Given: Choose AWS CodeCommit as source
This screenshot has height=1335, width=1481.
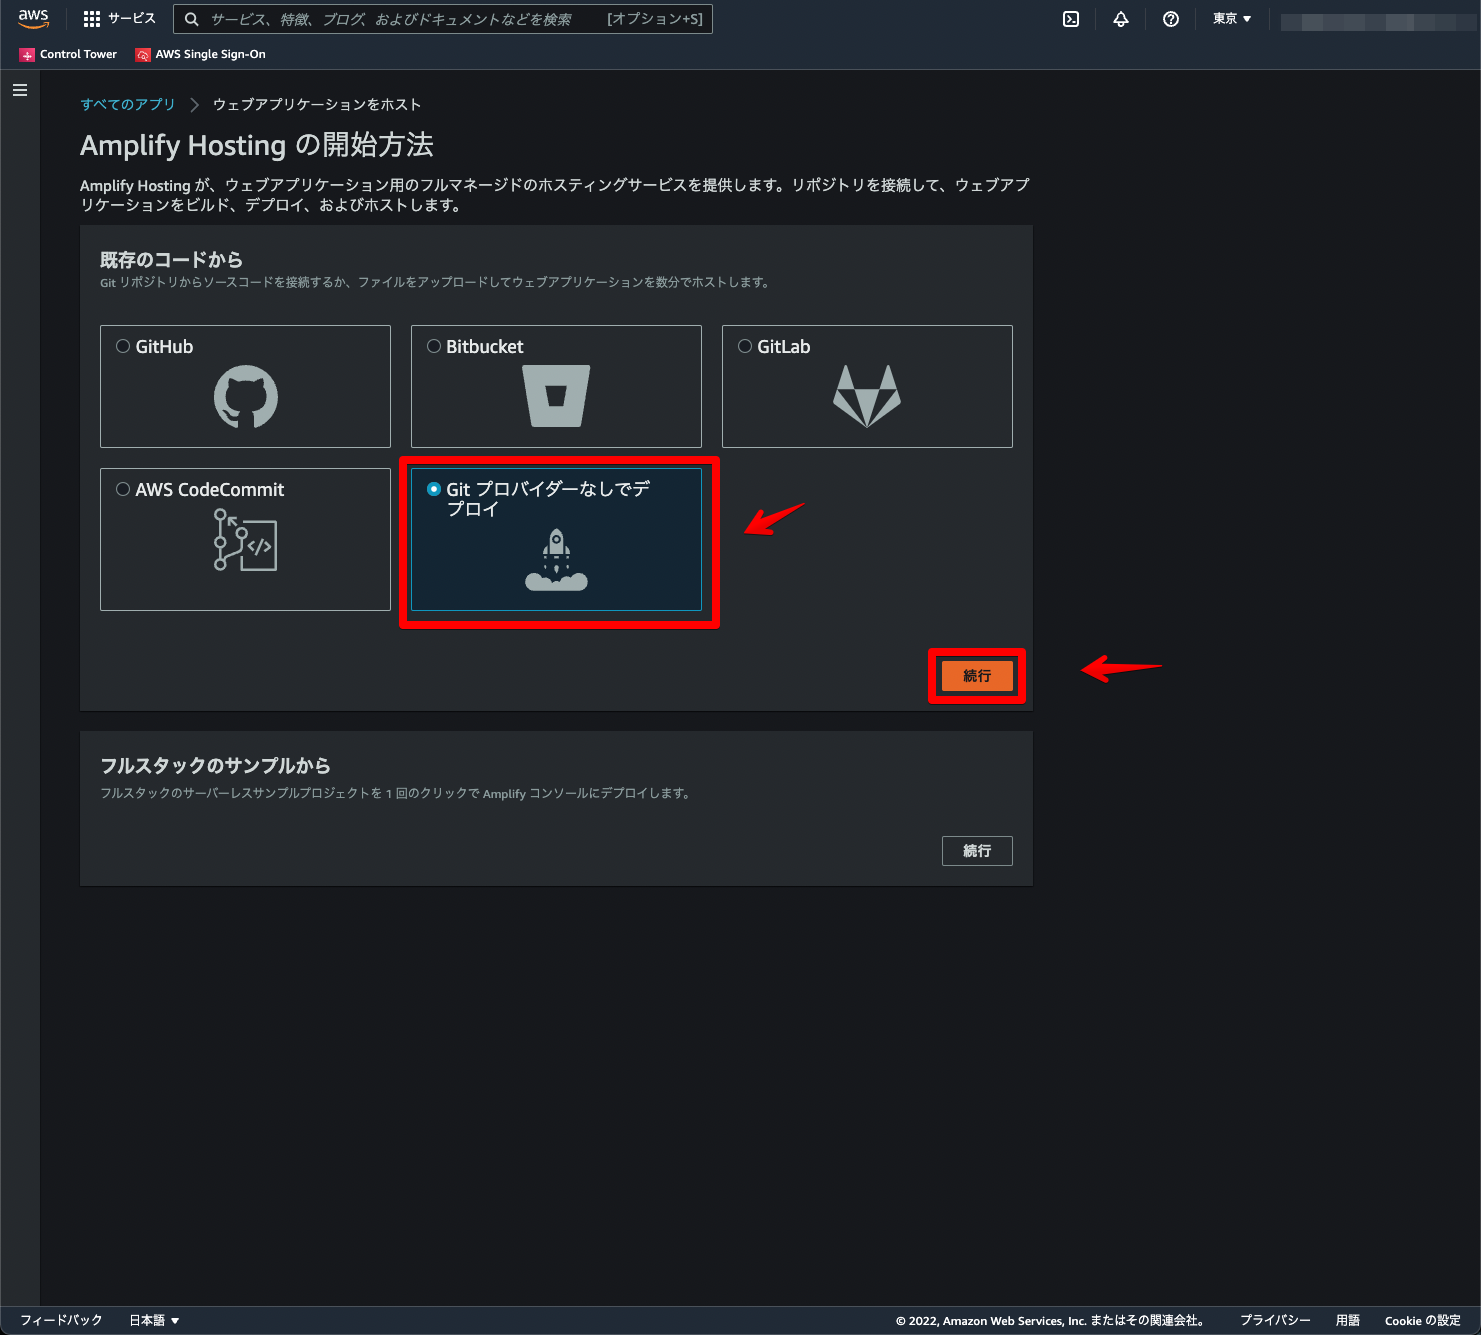Looking at the screenshot, I should point(123,489).
